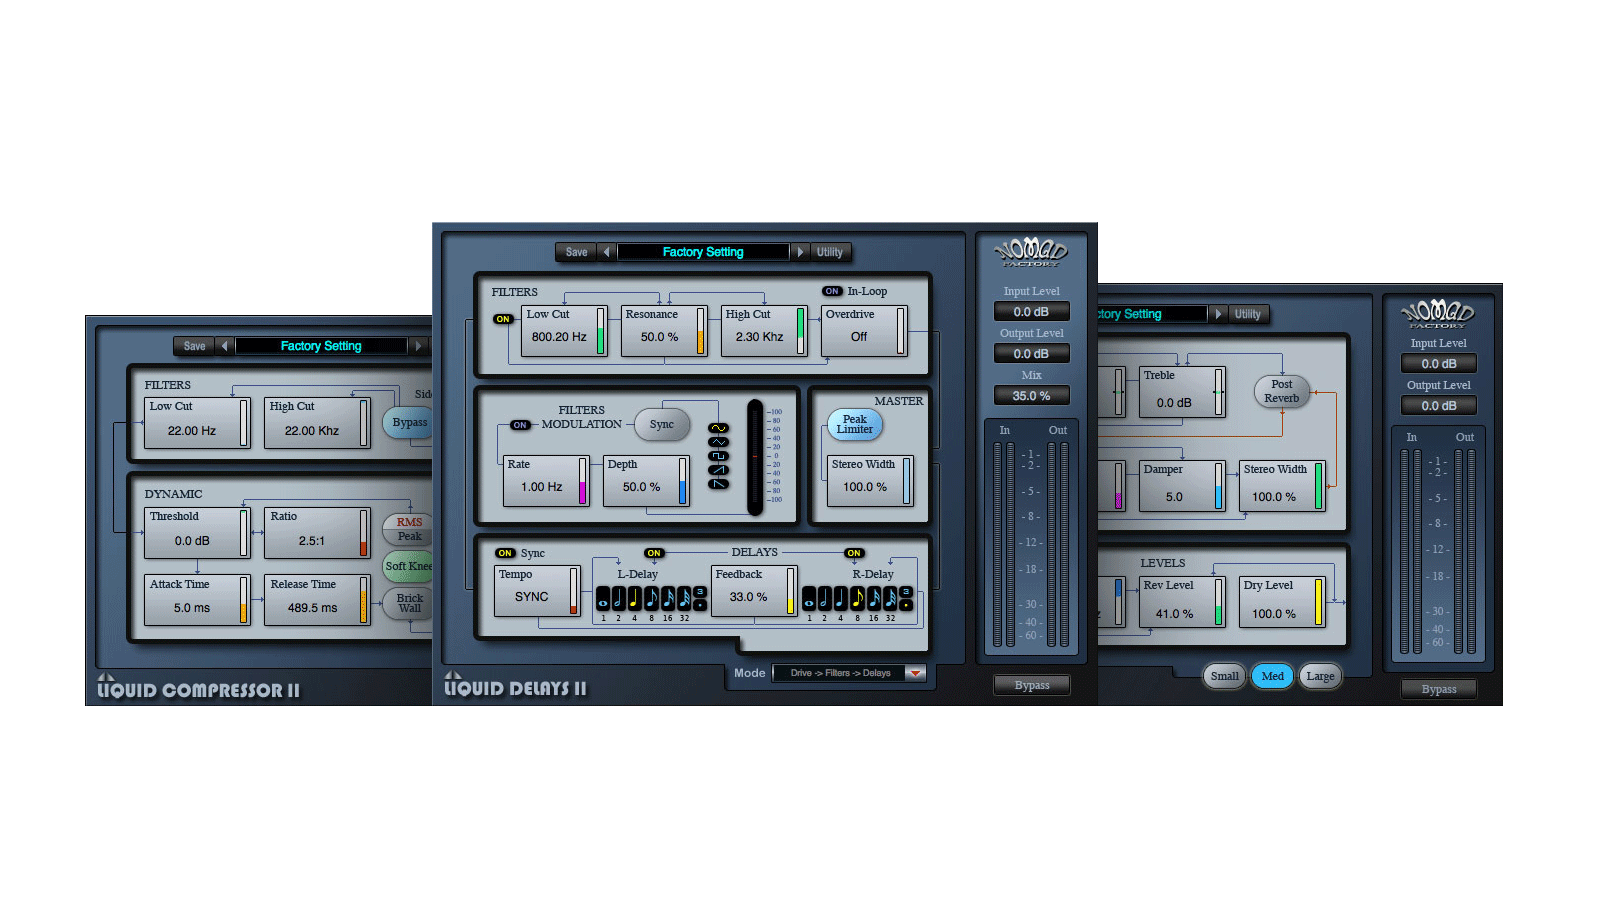Image resolution: width=1600 pixels, height=900 pixels.
Task: Adjust the Feedback 33.0 % slider
Action: pos(790,591)
